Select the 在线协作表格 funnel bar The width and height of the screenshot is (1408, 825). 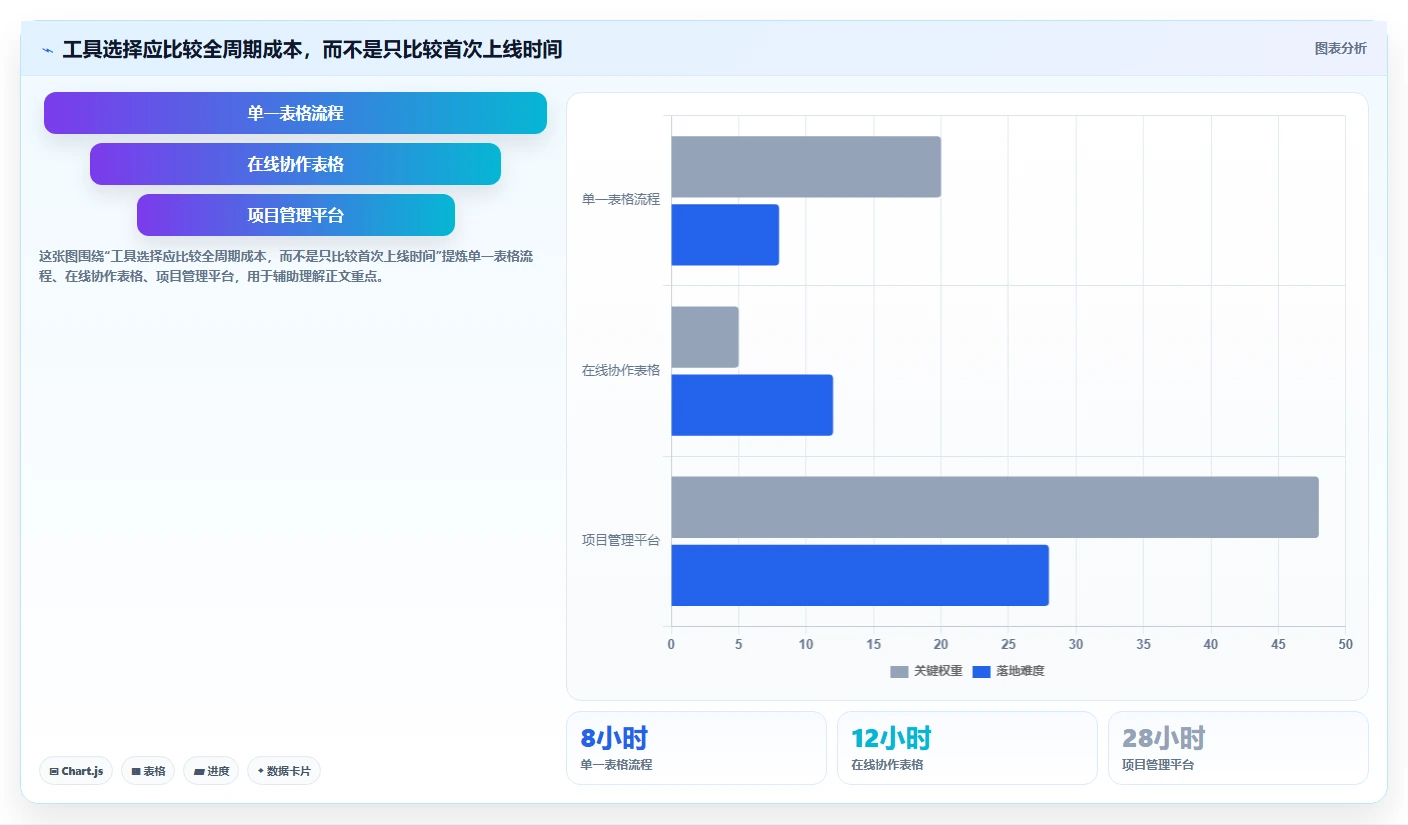click(x=295, y=164)
